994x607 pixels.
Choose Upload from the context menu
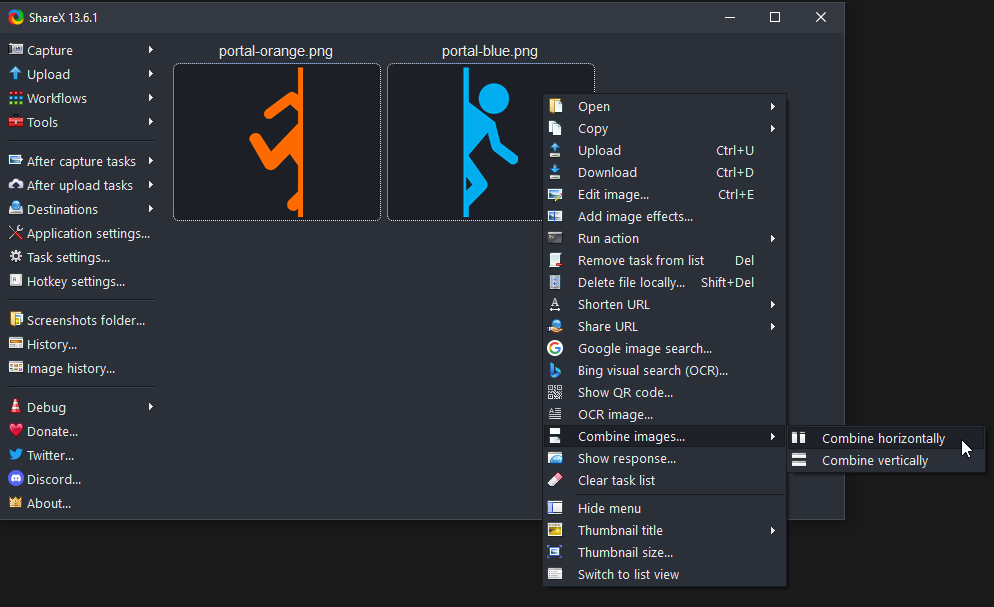[664, 150]
